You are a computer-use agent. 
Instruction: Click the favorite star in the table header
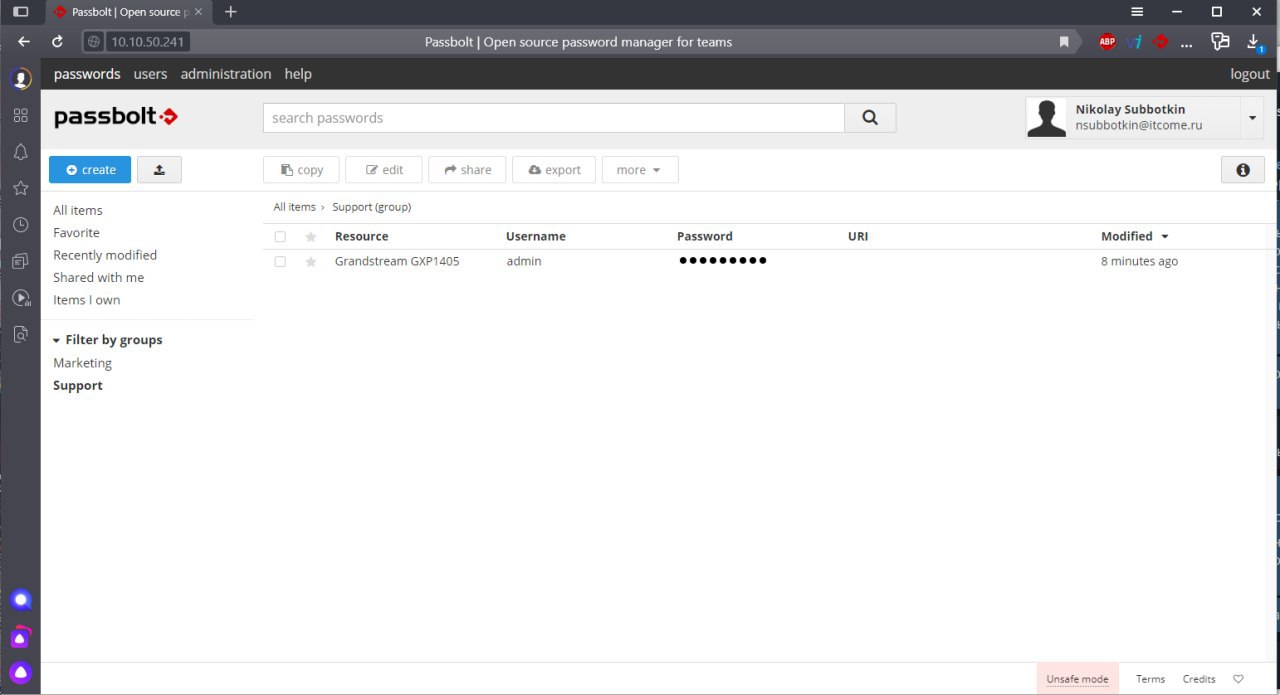[x=311, y=237]
